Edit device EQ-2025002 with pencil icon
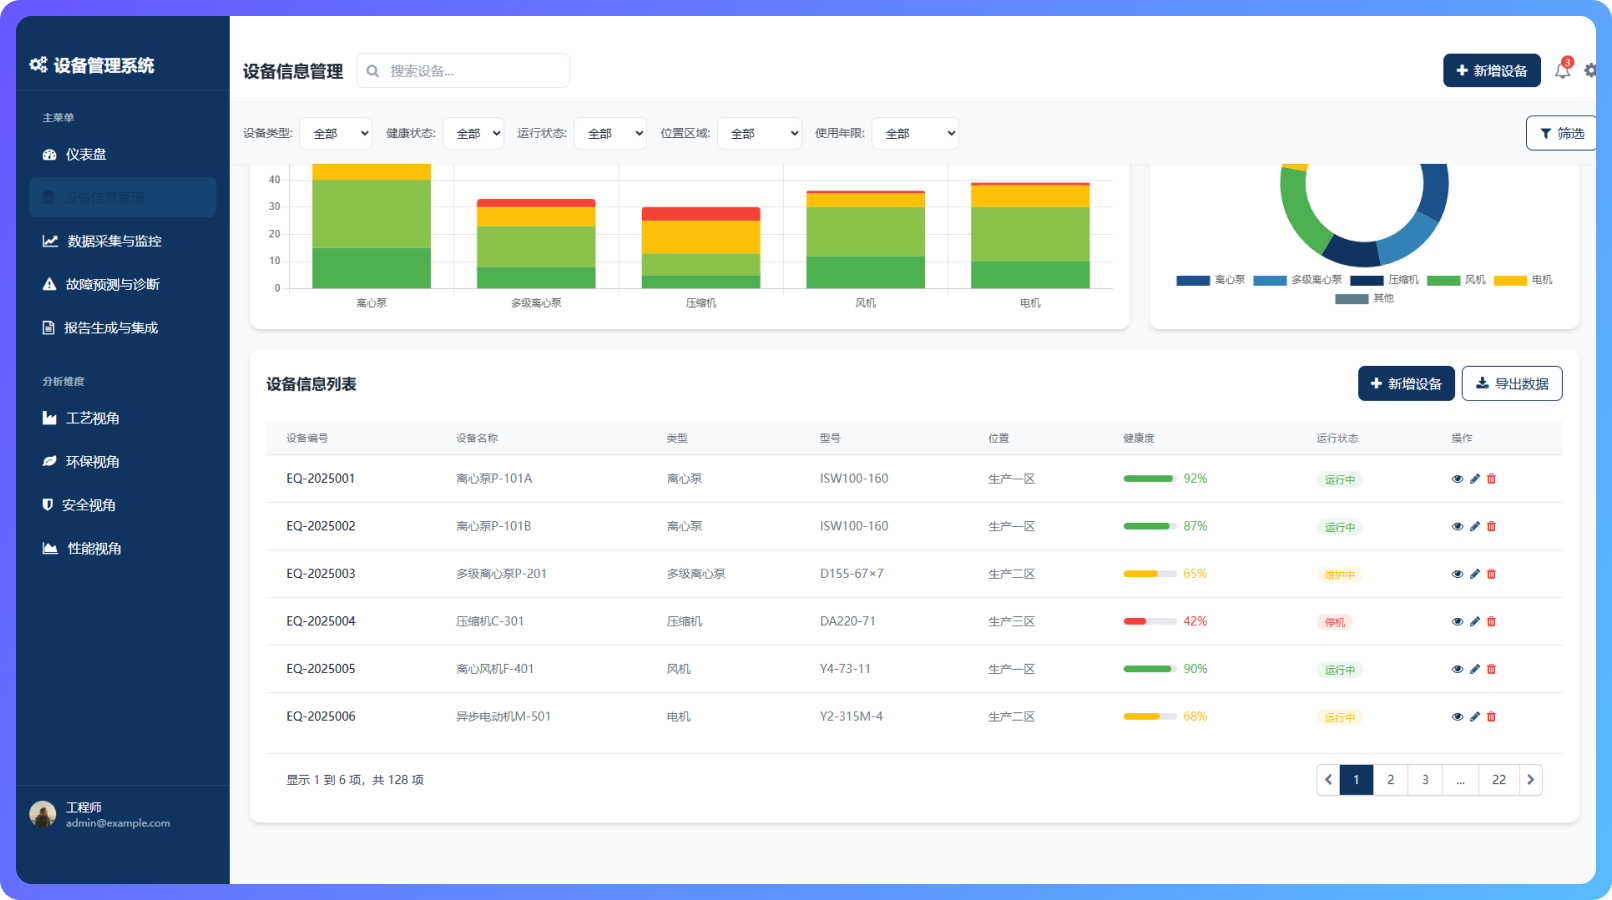This screenshot has width=1612, height=900. pyautogui.click(x=1474, y=526)
